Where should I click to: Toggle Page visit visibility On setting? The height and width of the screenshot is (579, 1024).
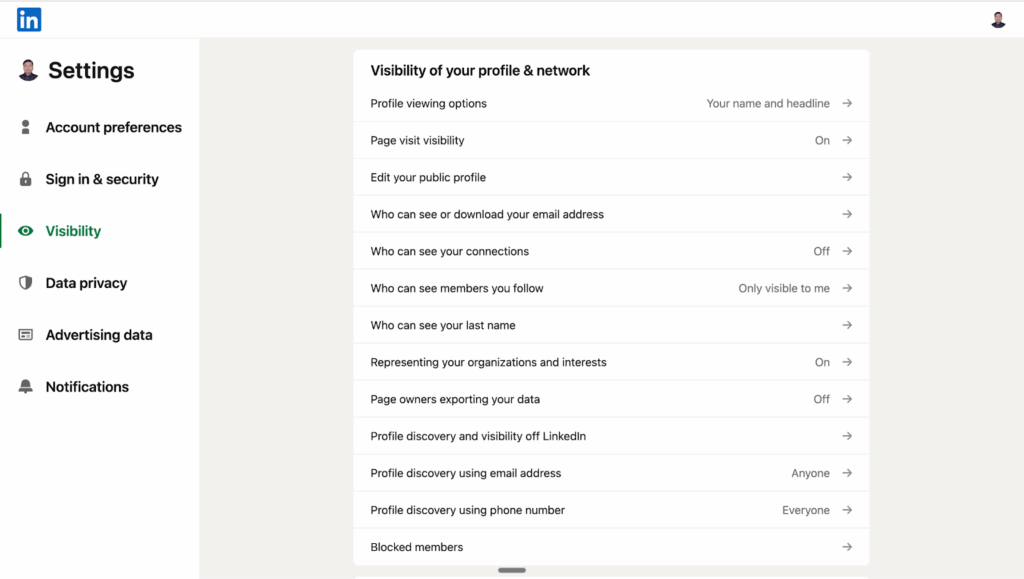[822, 141]
